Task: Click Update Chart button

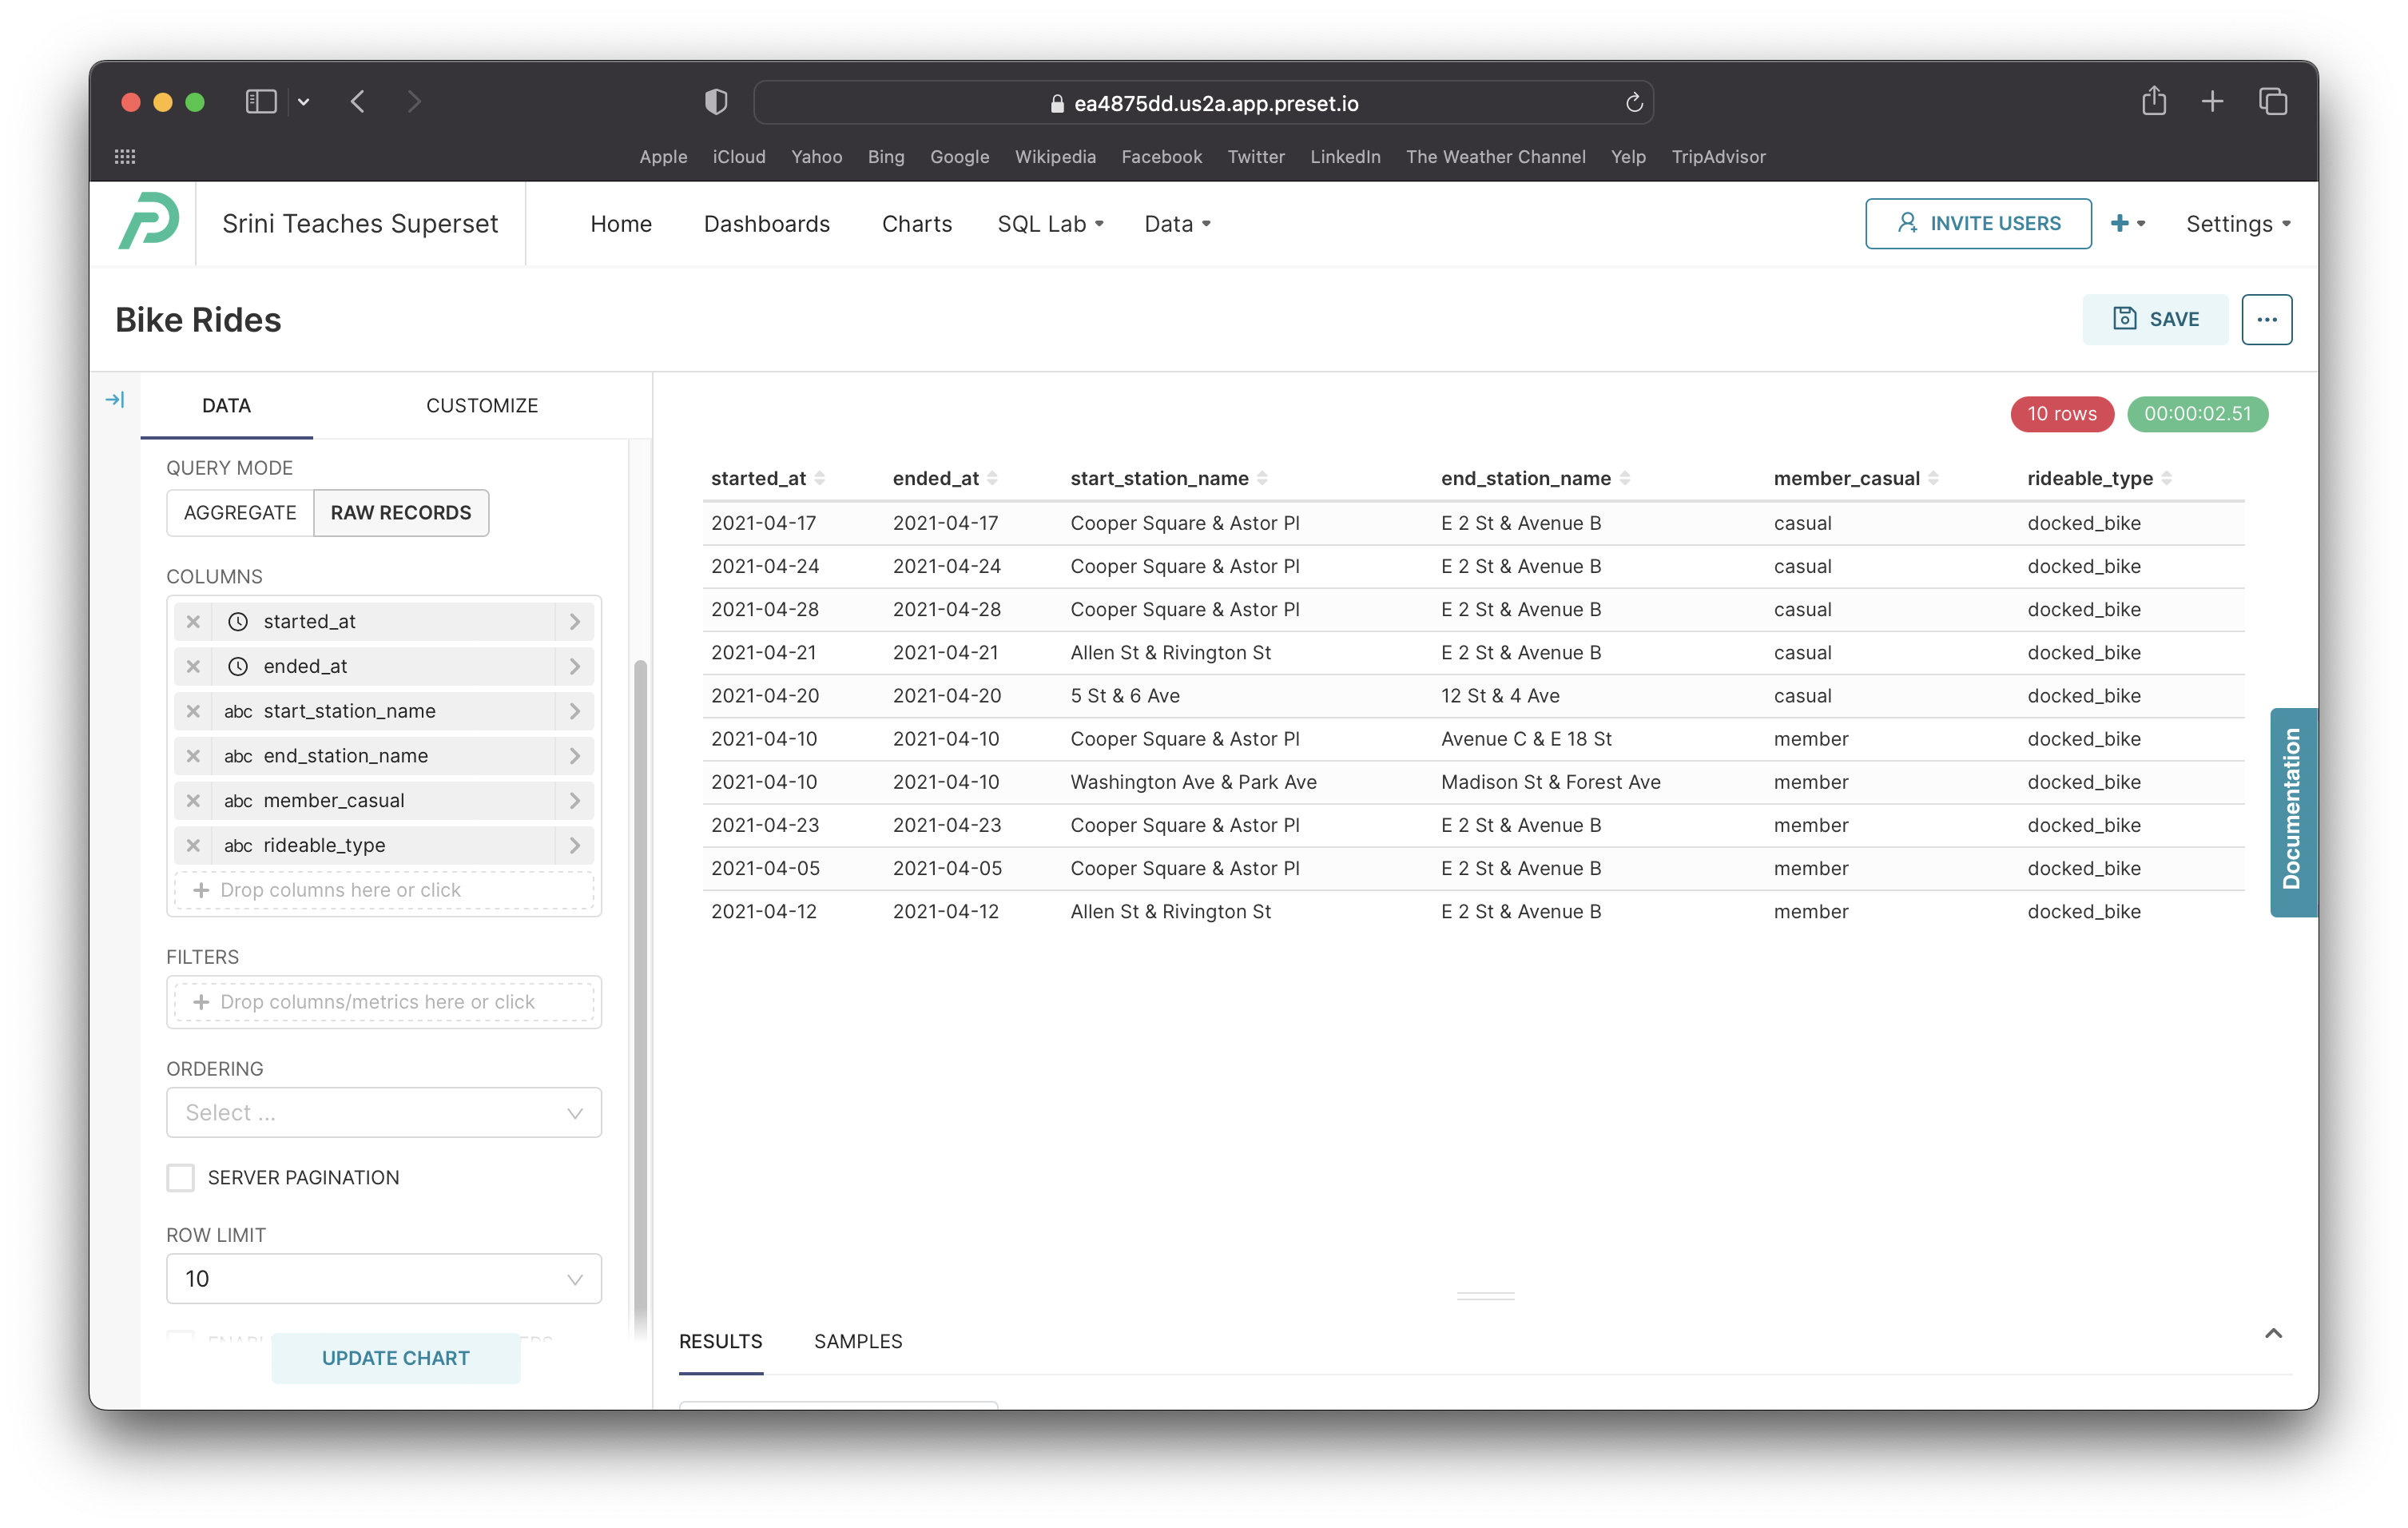Action: [395, 1358]
